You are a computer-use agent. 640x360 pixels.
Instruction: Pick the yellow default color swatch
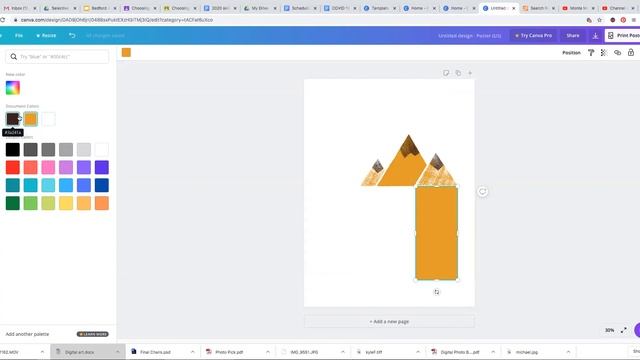[x=66, y=203]
